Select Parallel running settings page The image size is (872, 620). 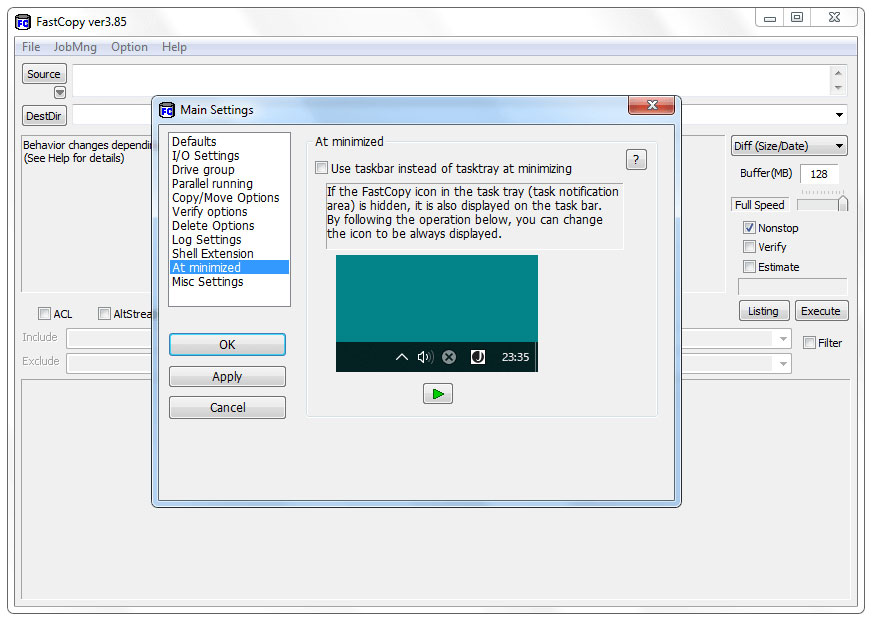click(229, 183)
